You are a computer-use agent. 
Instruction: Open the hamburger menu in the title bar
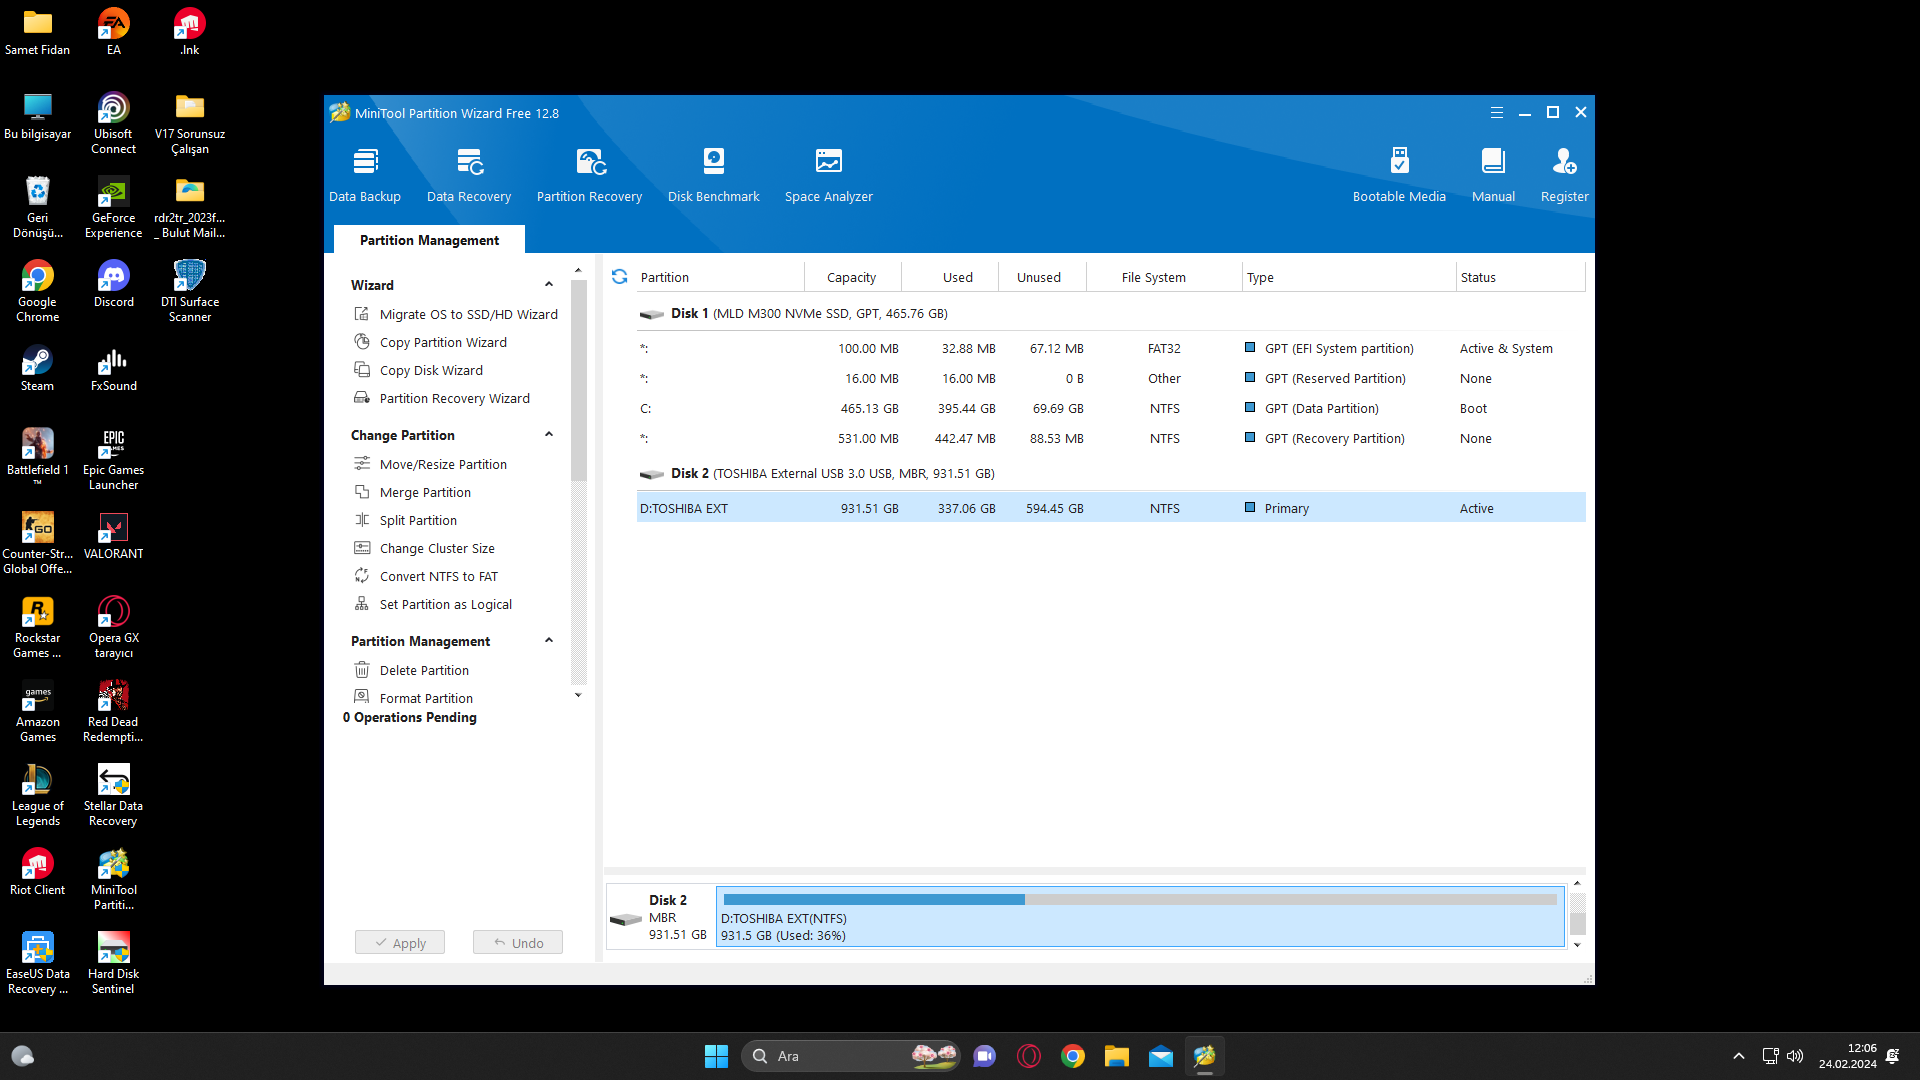point(1497,113)
